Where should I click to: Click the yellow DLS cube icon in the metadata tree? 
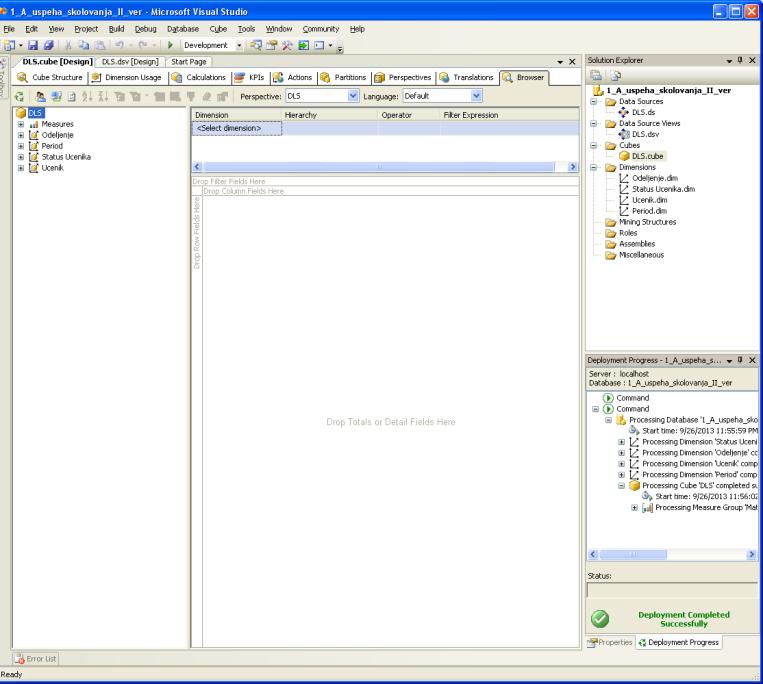coord(21,113)
